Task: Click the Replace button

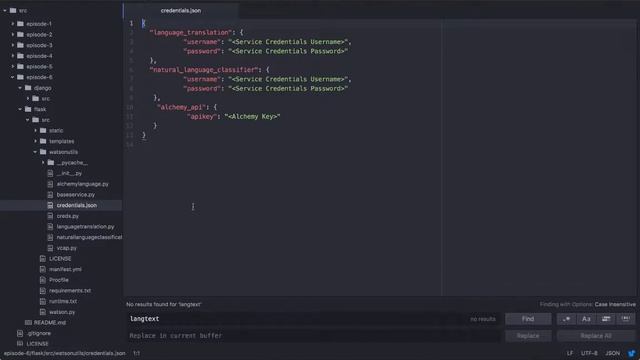Action: [528, 336]
